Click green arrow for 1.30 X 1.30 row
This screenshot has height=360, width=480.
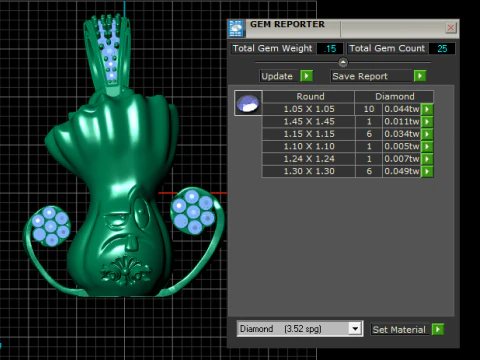(x=427, y=171)
